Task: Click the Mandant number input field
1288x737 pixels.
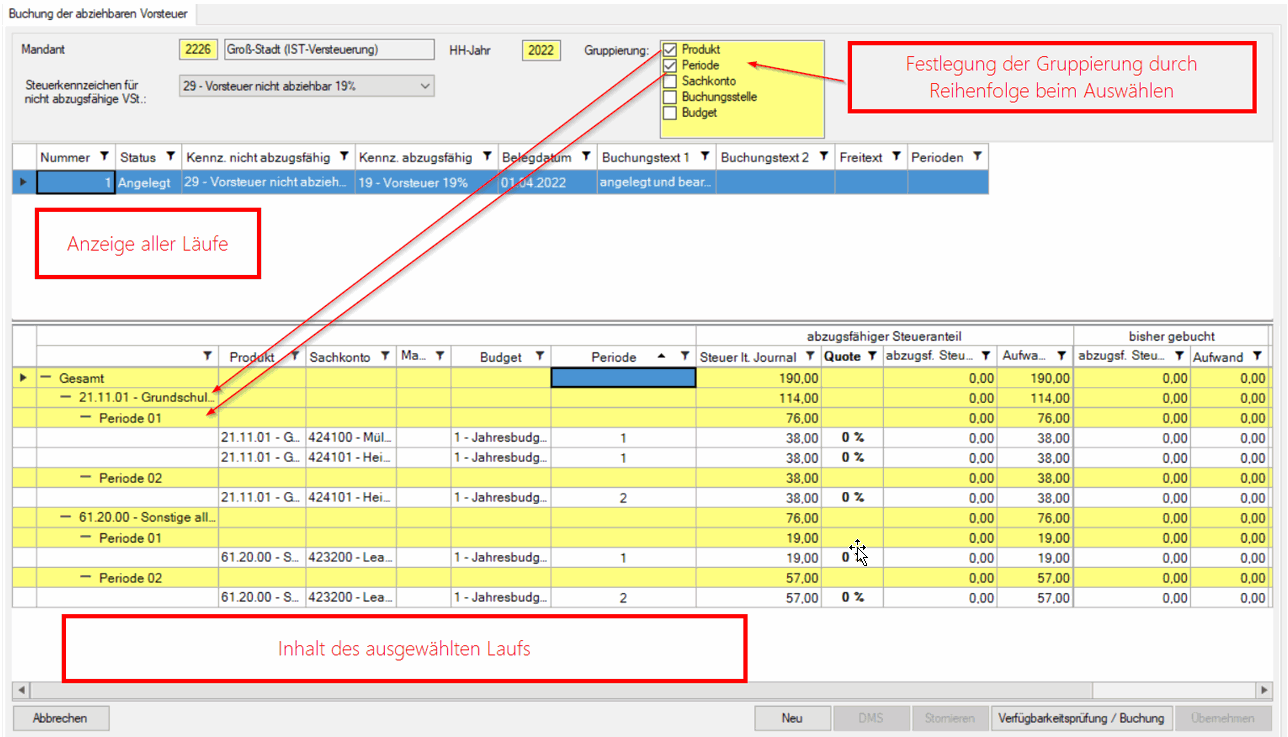Action: point(199,50)
